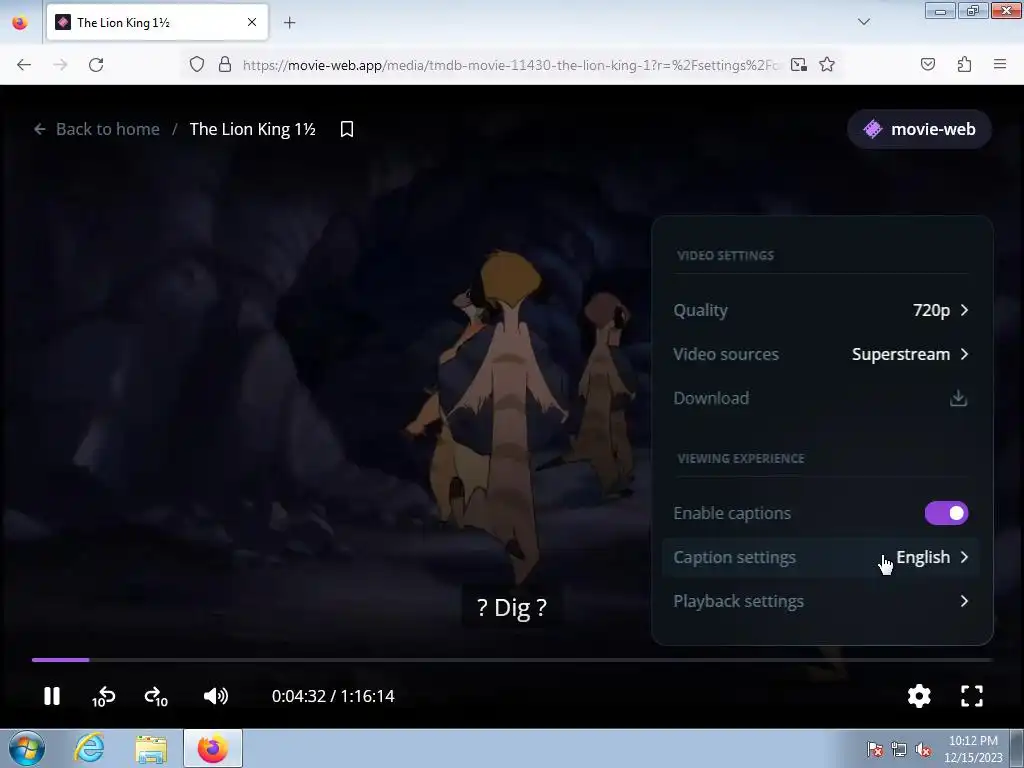Open Action Center flag icon
Screen dimensions: 1024x768
(875, 749)
